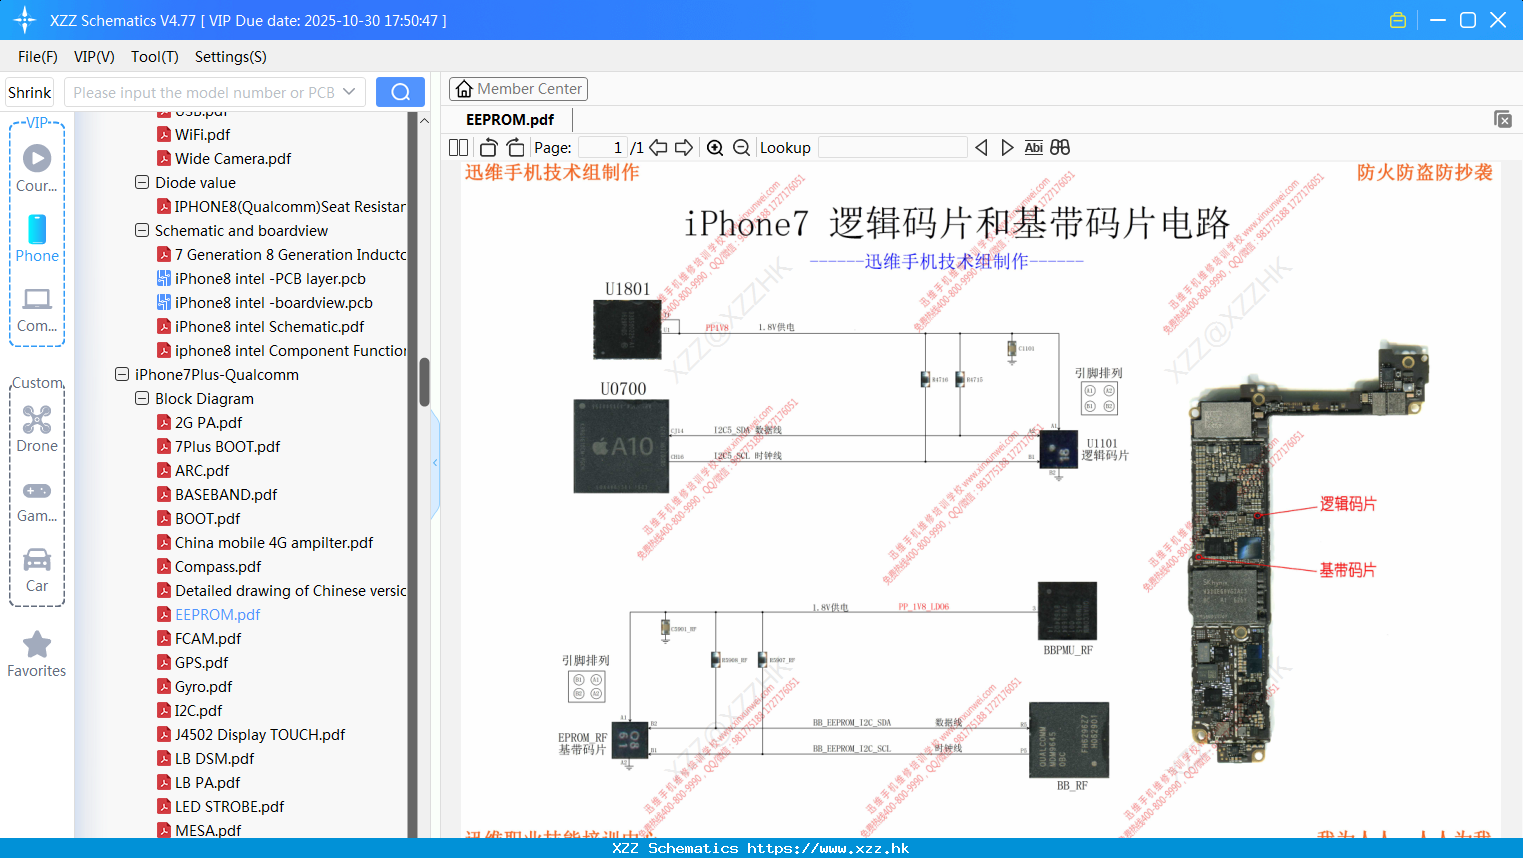Open ARC.pdf
1523x858 pixels.
202,470
